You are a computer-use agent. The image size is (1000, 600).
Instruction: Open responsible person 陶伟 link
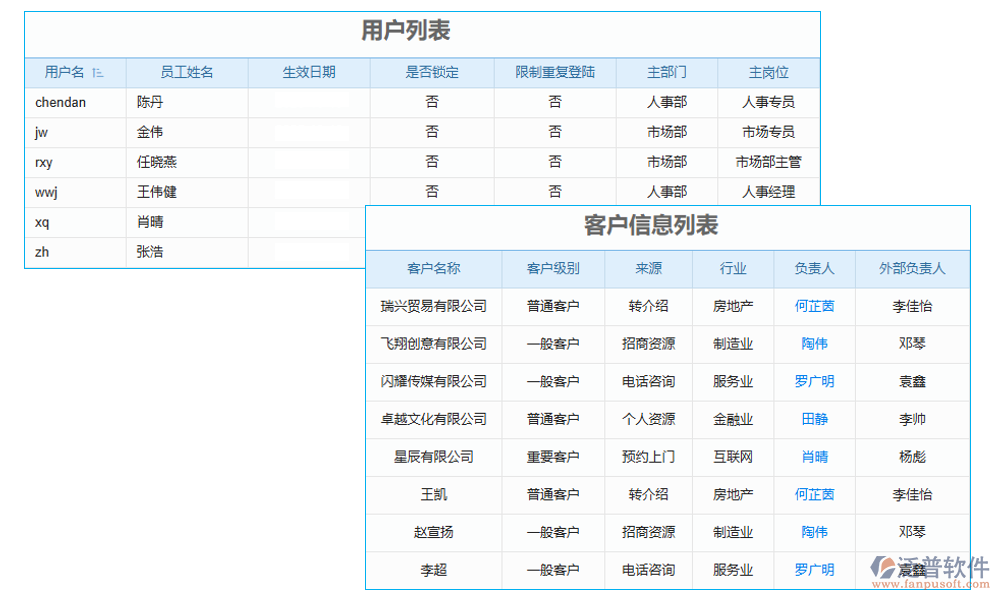point(814,344)
